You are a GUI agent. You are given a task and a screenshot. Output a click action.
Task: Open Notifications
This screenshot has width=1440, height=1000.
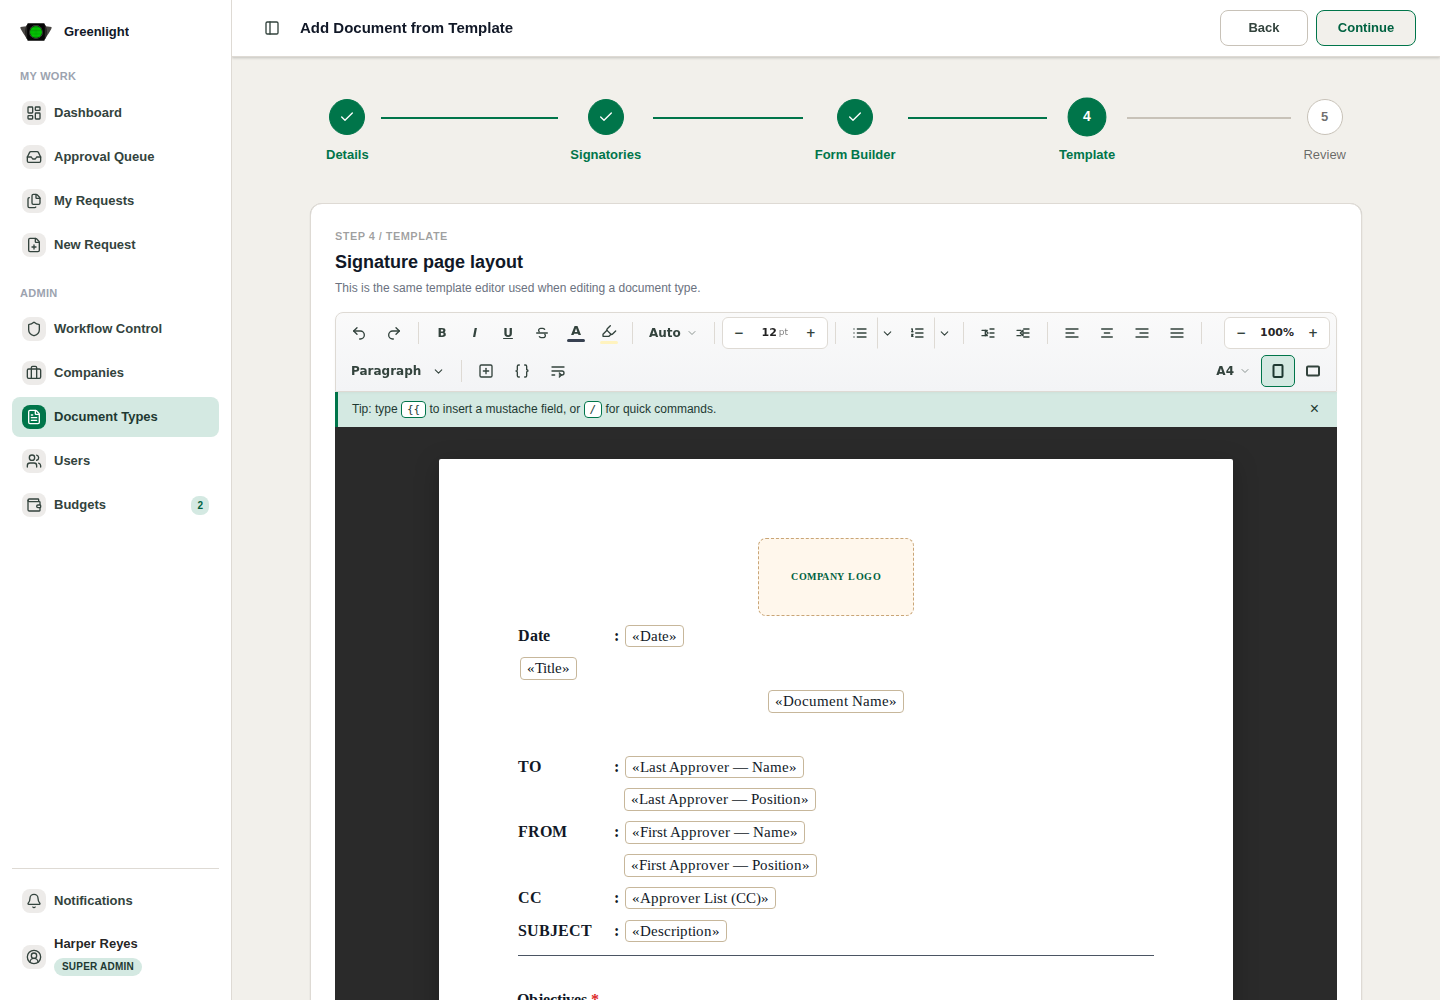pyautogui.click(x=115, y=901)
